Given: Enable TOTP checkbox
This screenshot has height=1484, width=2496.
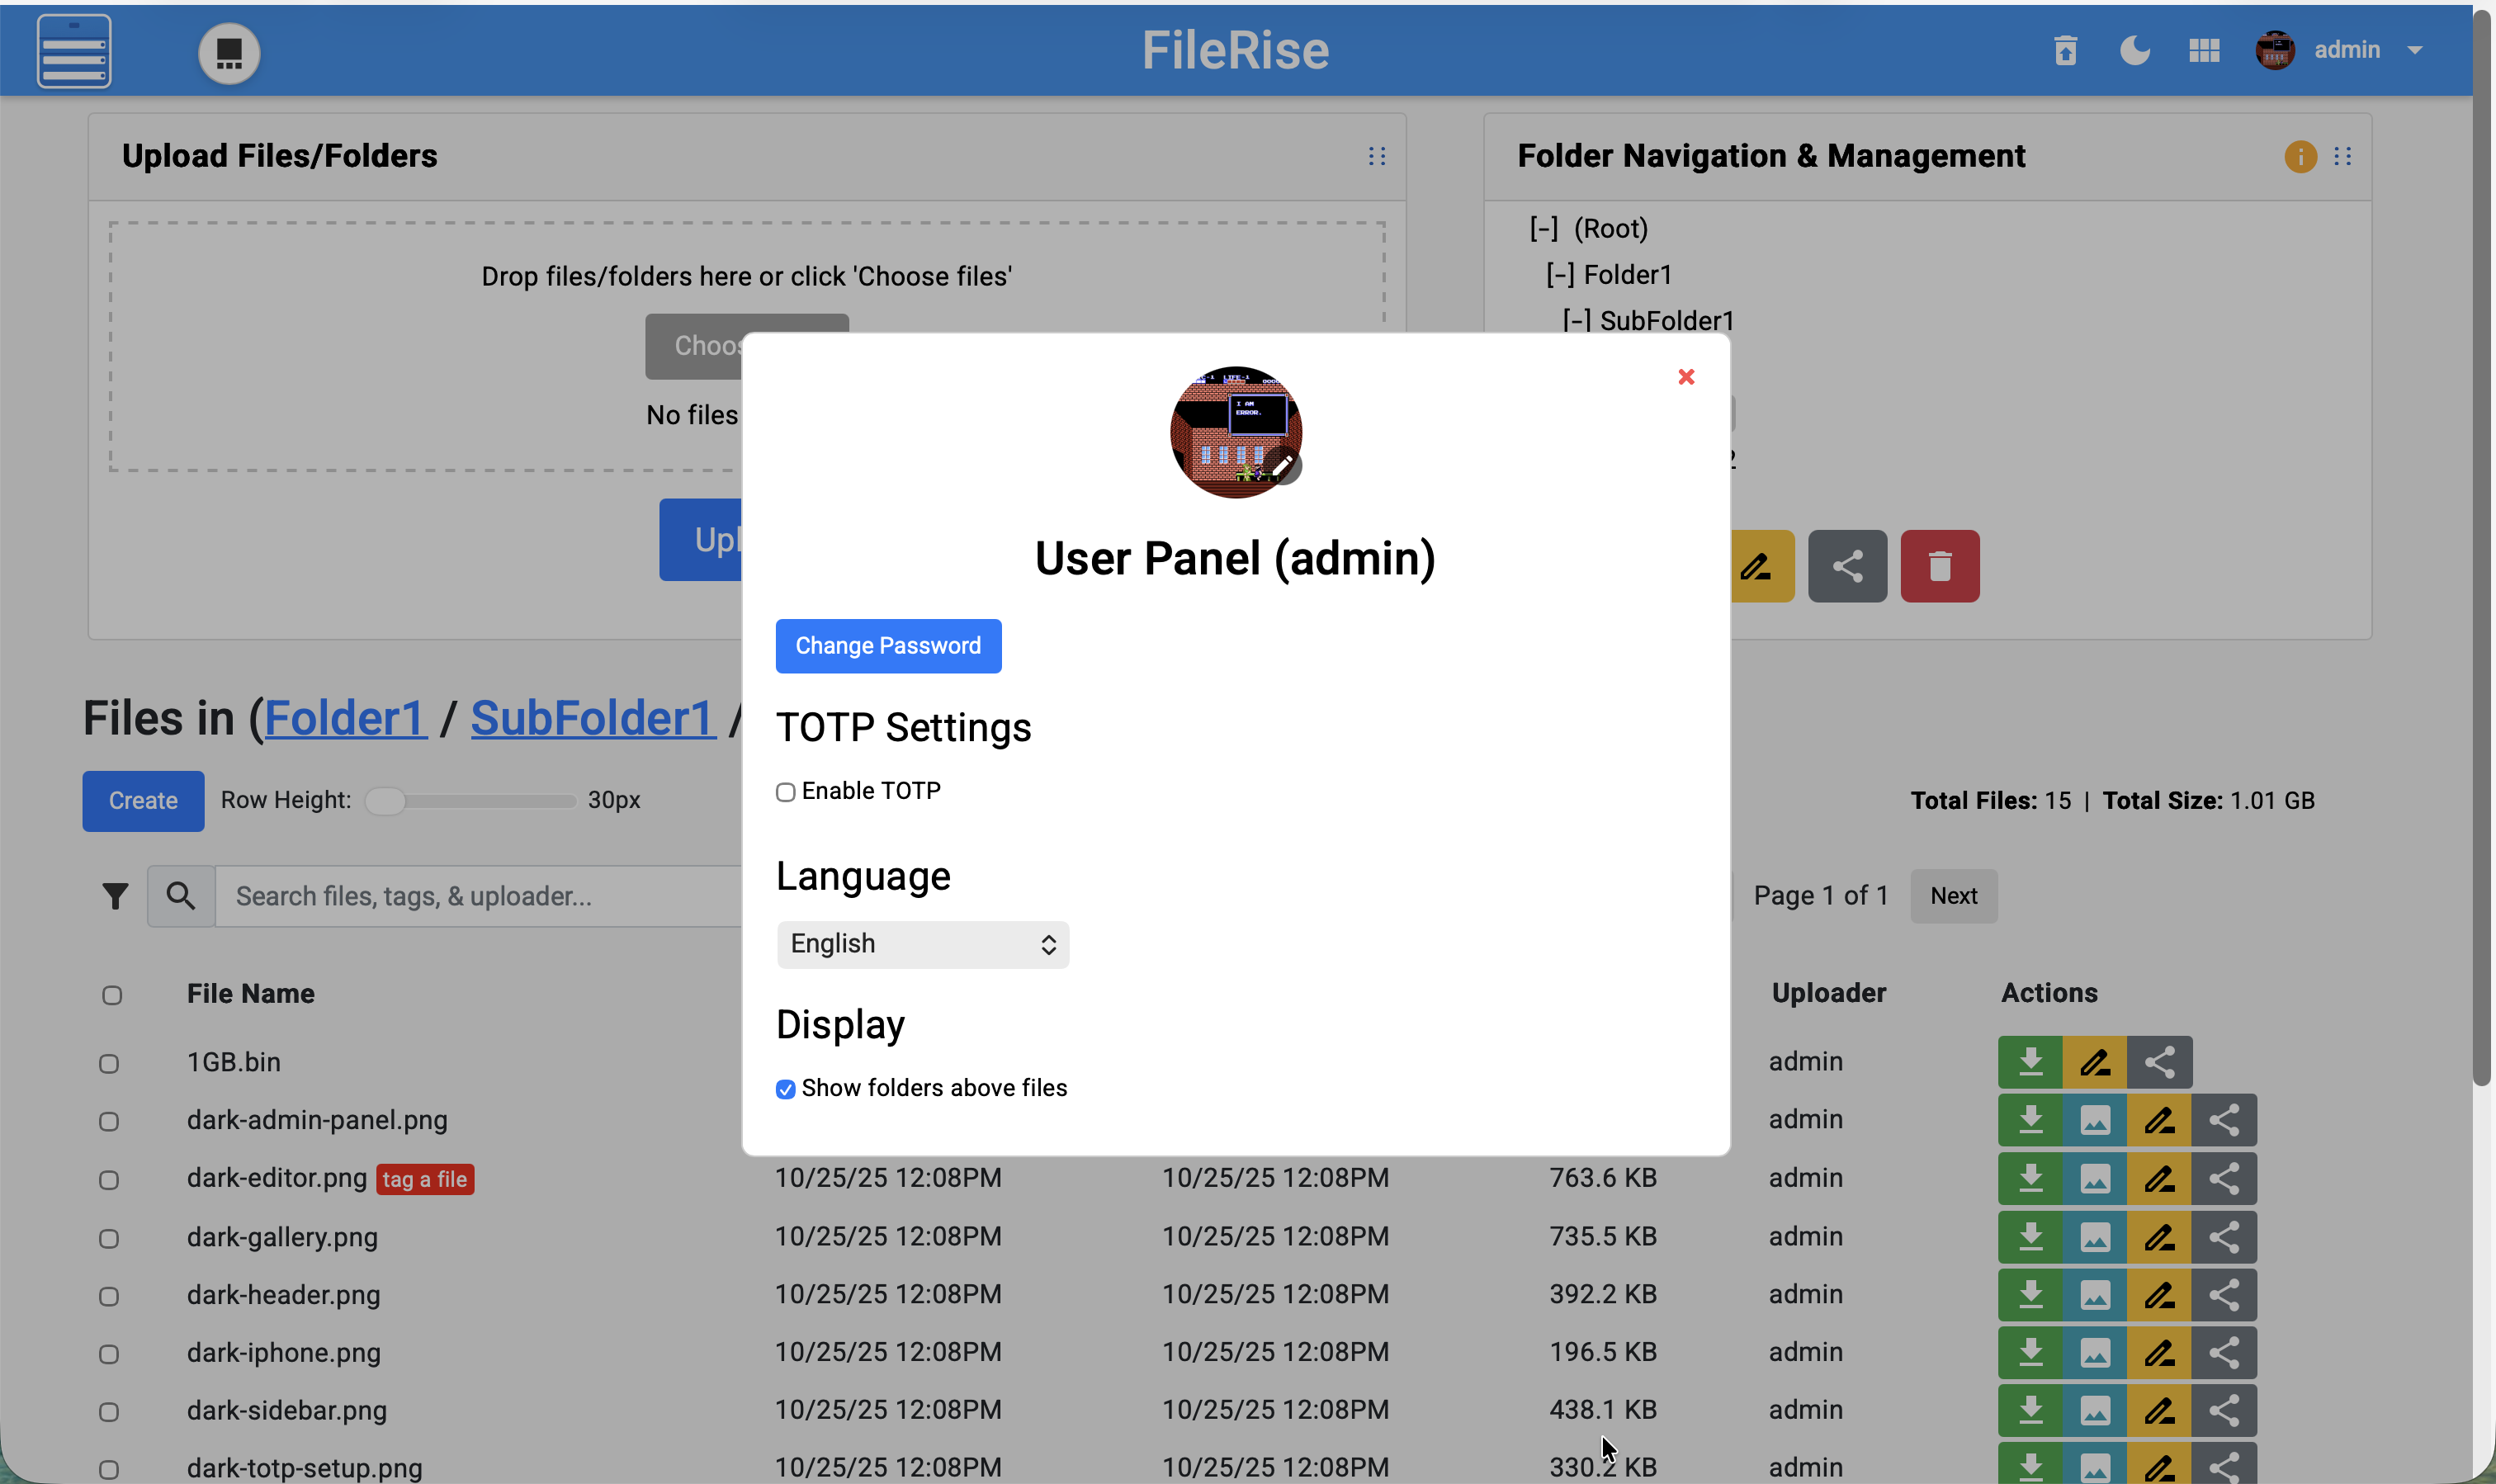Looking at the screenshot, I should pyautogui.click(x=786, y=793).
